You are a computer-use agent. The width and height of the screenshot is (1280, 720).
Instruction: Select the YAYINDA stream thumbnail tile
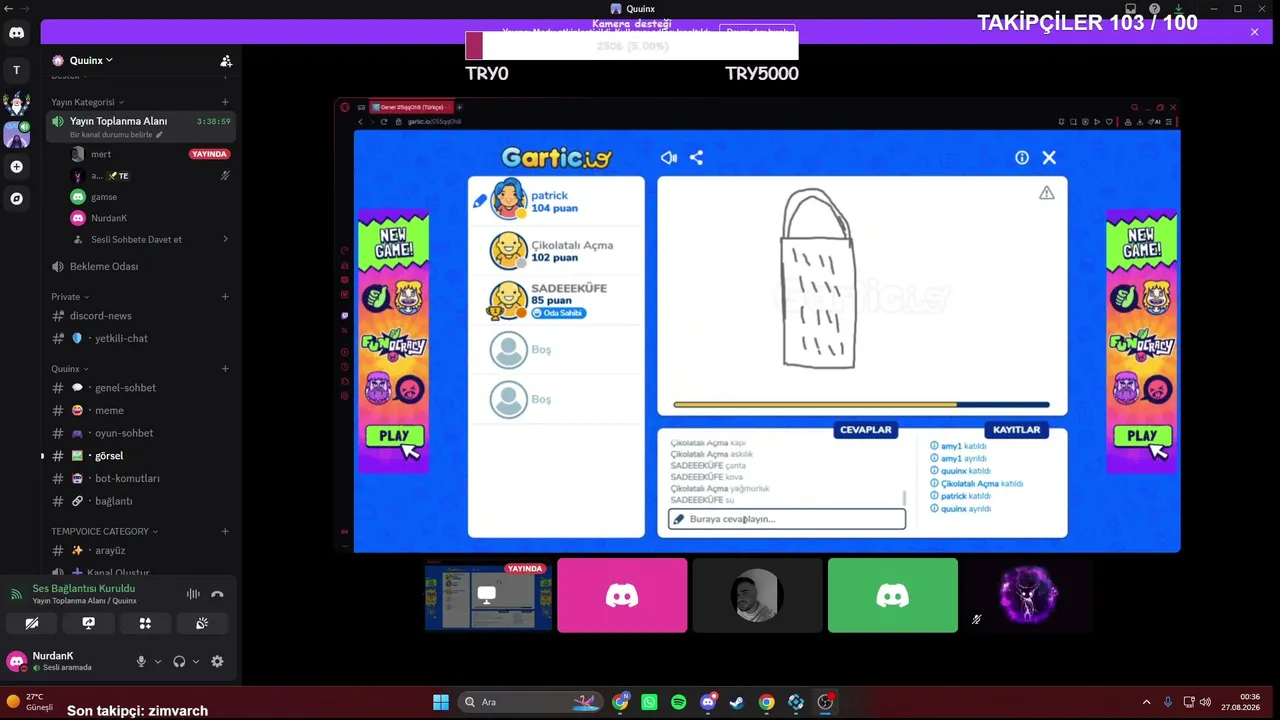(488, 596)
